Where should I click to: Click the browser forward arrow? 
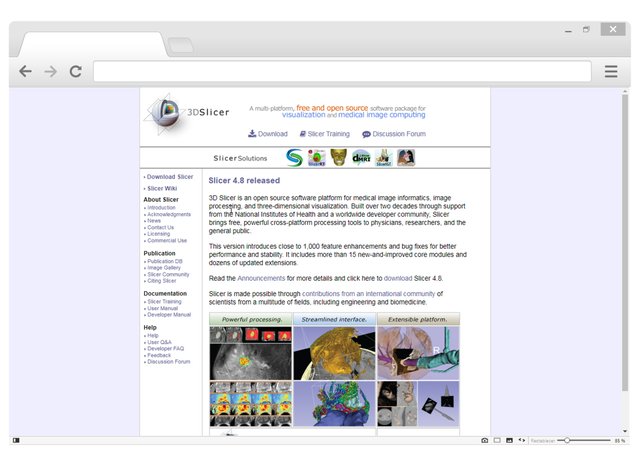click(51, 72)
